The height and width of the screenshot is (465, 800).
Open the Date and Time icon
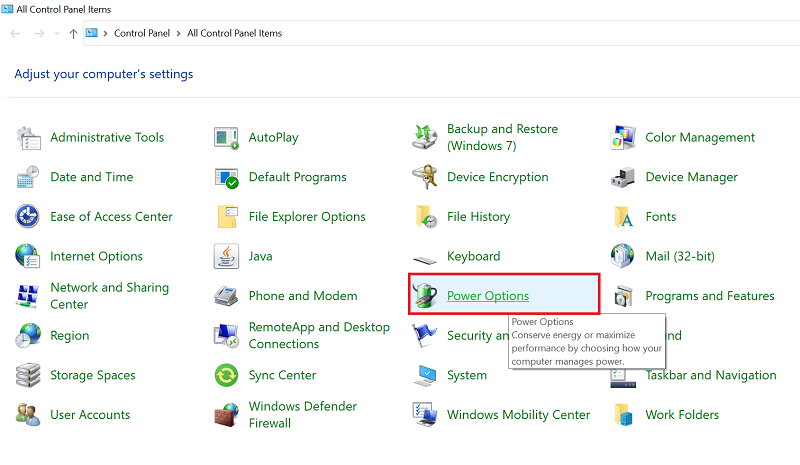click(x=28, y=177)
